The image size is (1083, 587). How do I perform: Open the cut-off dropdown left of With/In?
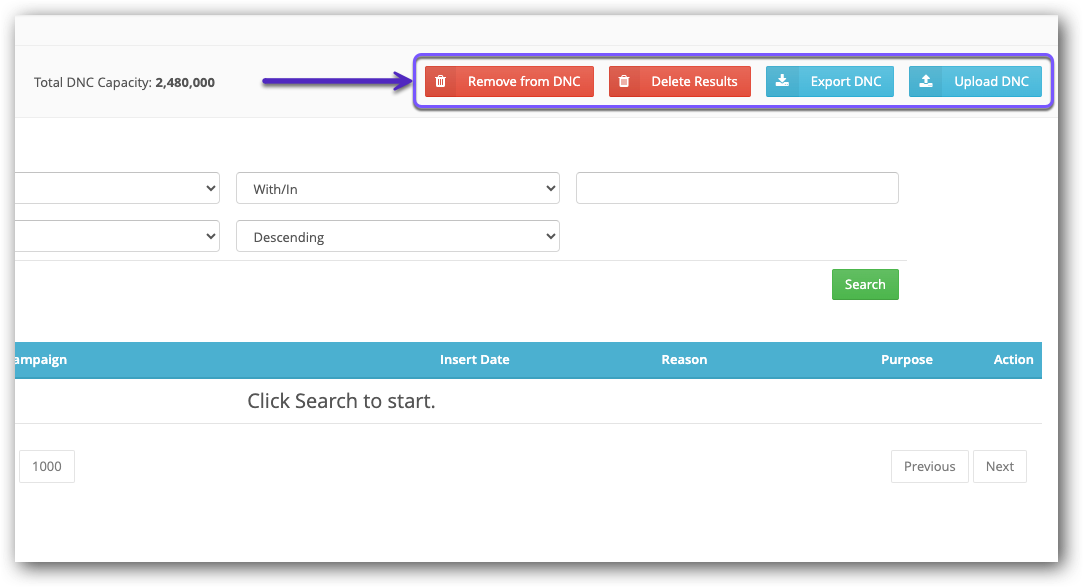117,188
